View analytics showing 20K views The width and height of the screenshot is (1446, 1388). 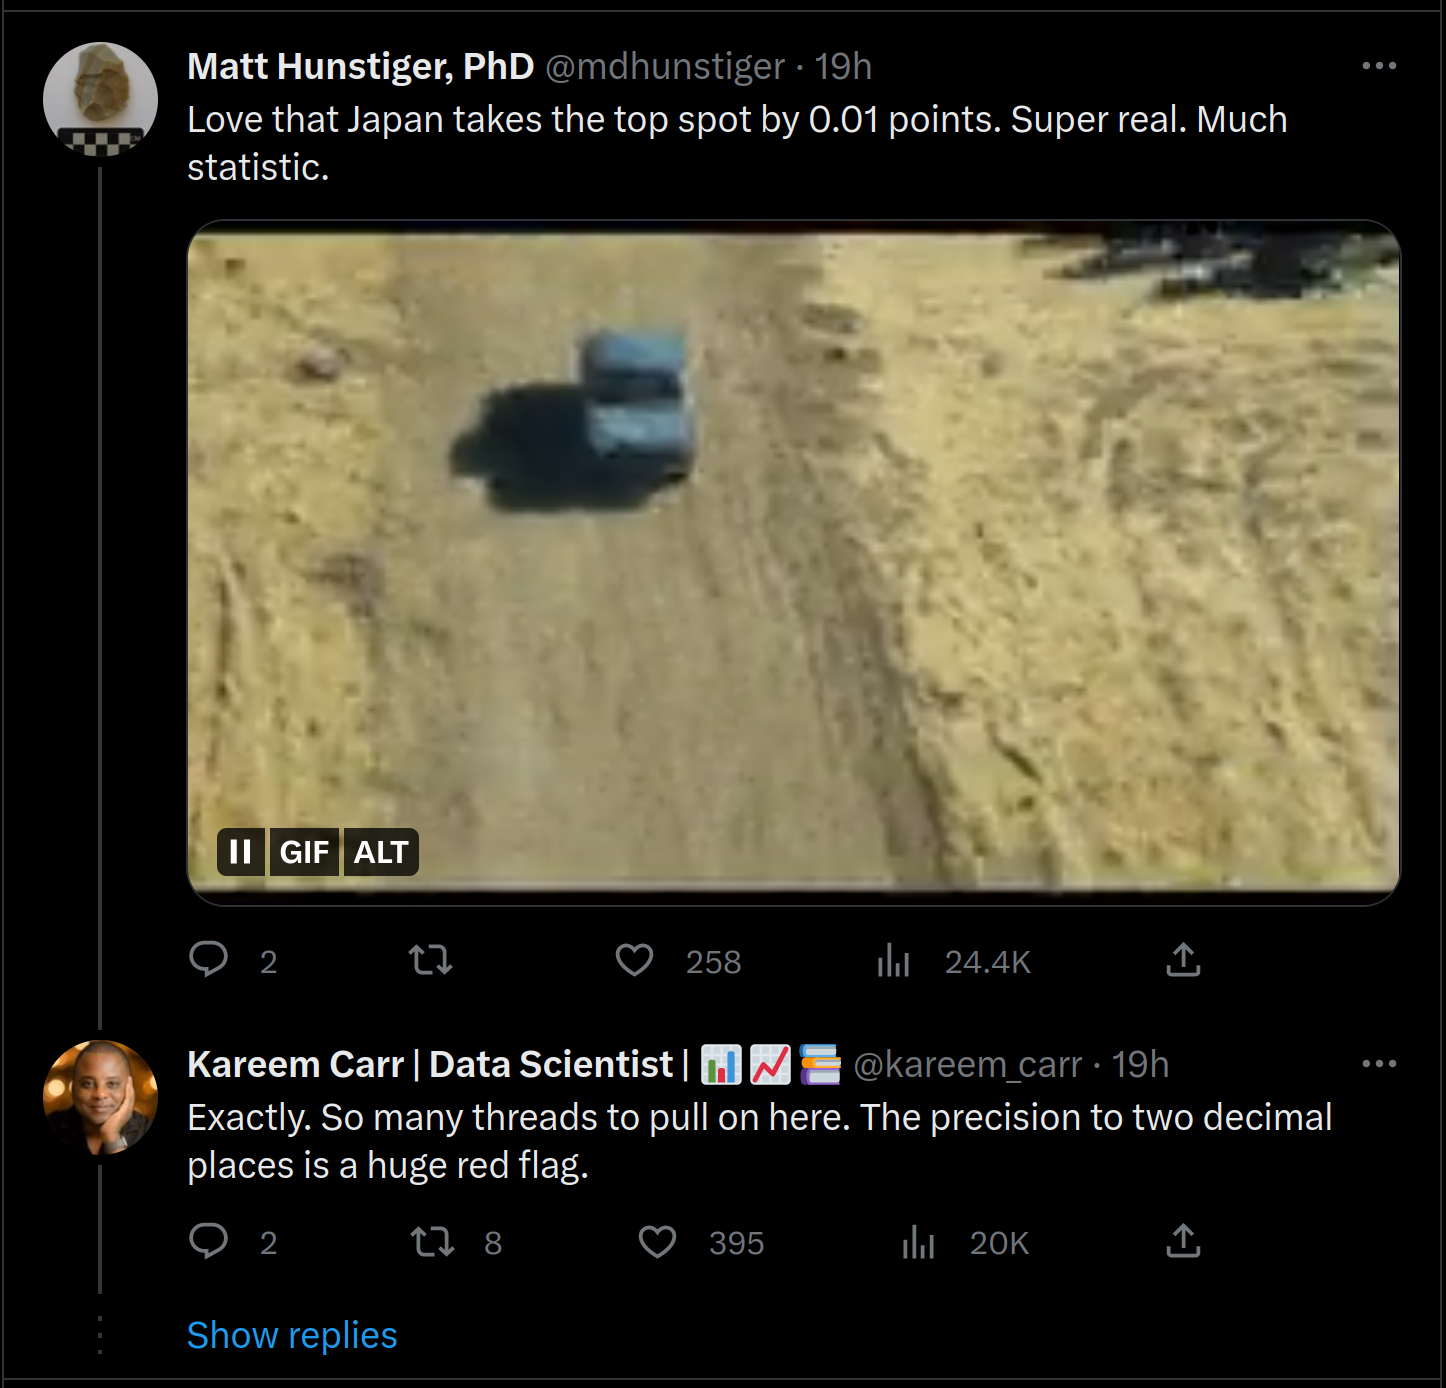[918, 1243]
